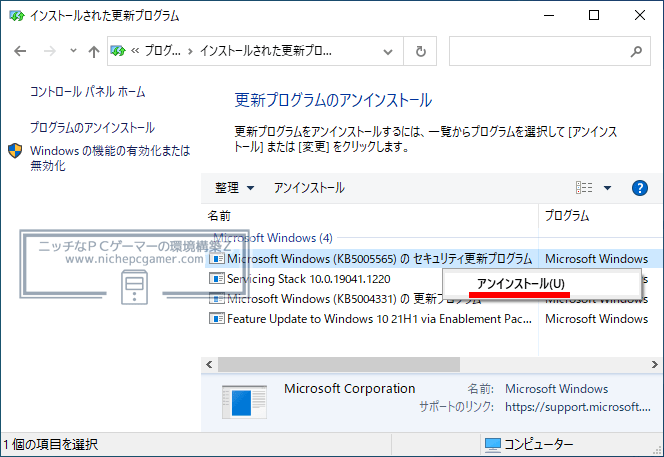Click icon of Feature Update 21H1 entry
The height and width of the screenshot is (457, 664).
pyautogui.click(x=216, y=319)
